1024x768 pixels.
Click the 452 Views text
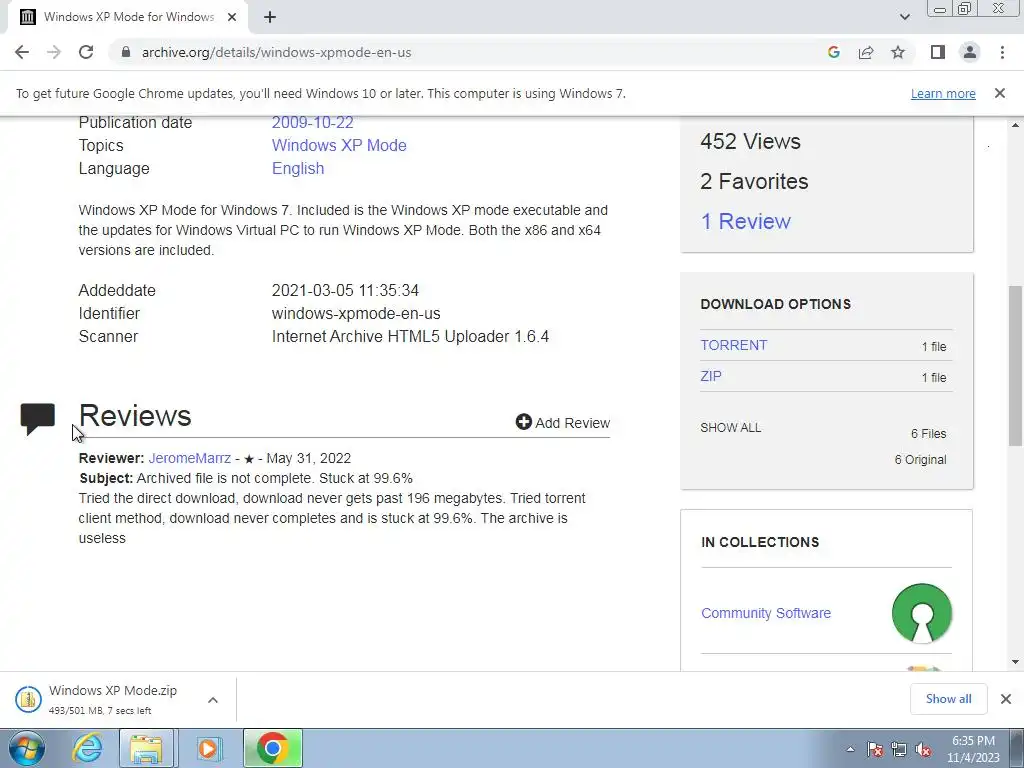point(750,142)
